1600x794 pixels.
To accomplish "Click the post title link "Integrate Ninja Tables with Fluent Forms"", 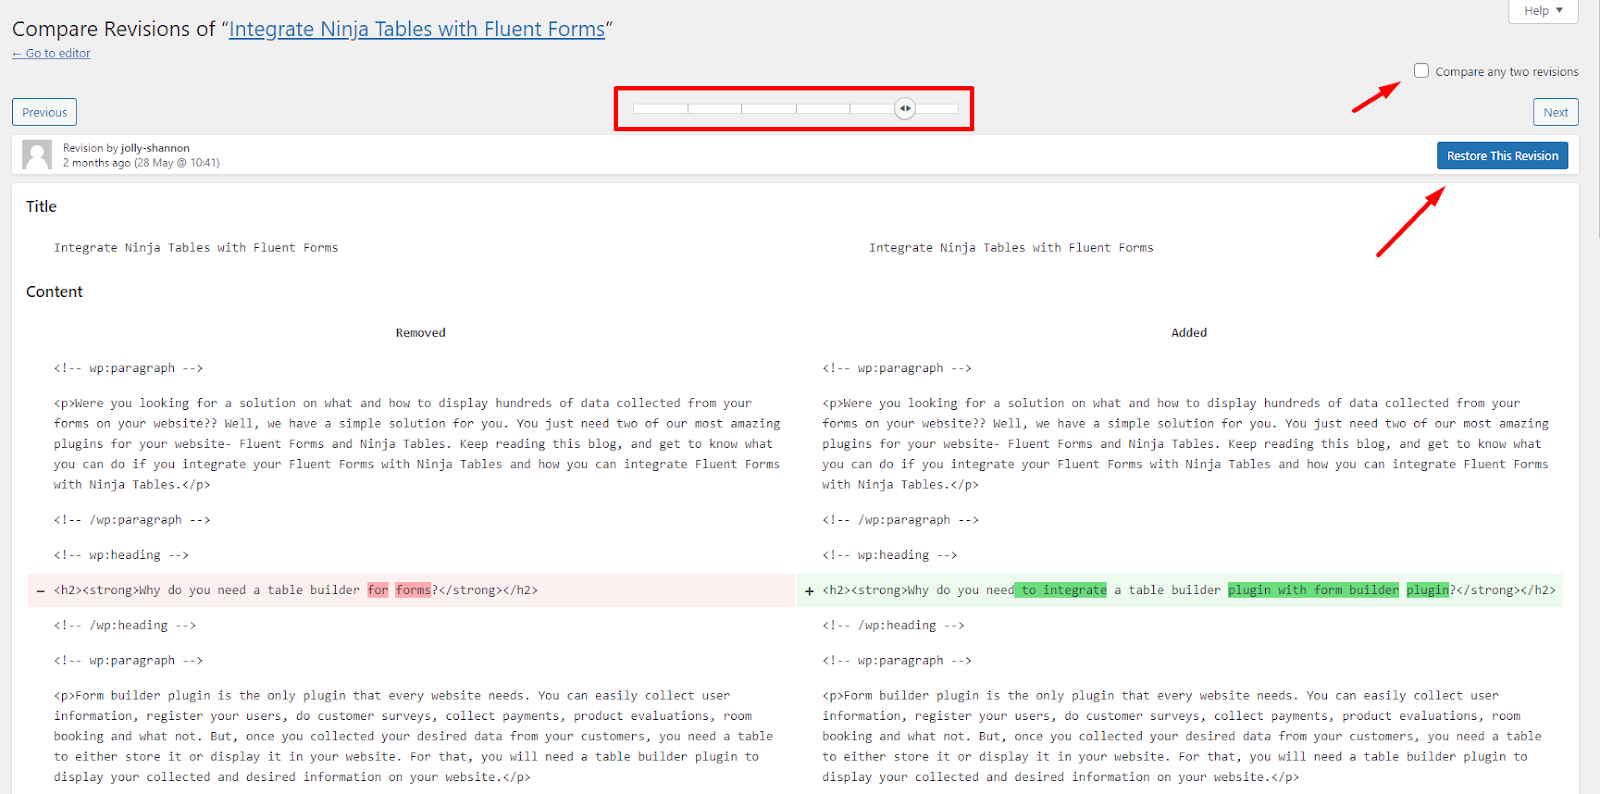I will (417, 29).
